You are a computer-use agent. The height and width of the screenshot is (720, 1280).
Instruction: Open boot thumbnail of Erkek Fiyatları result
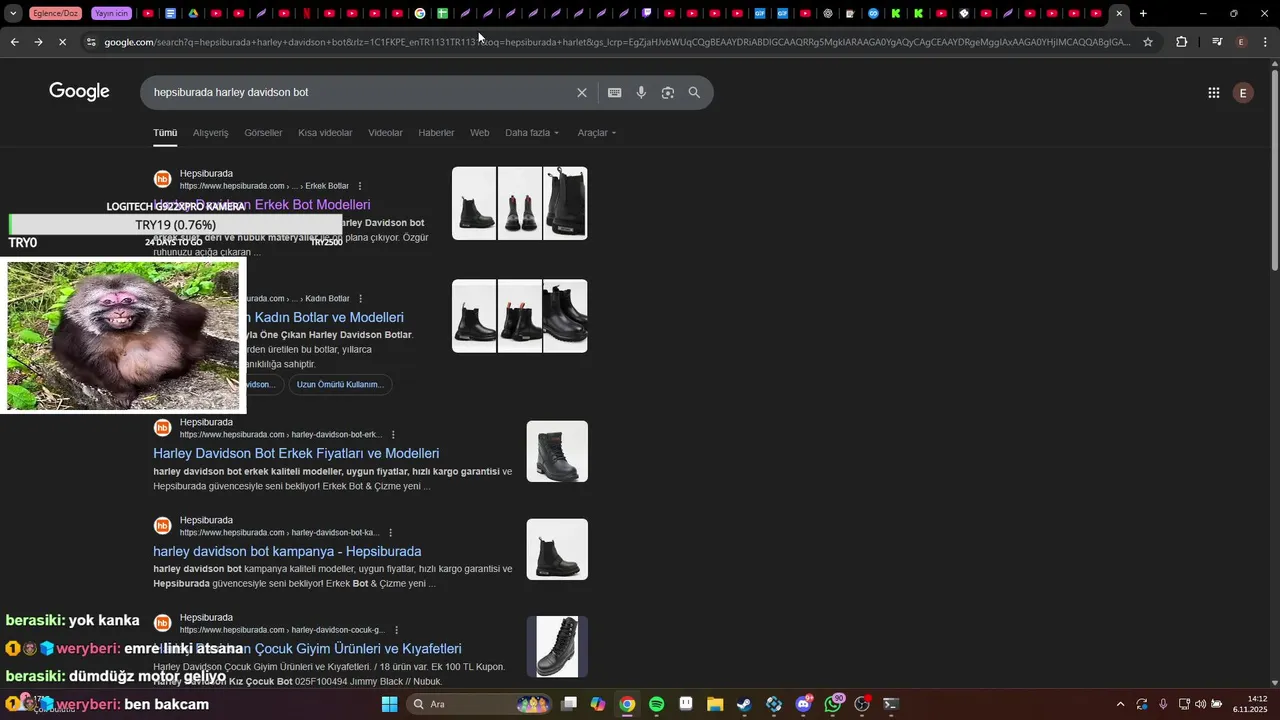[x=557, y=451]
